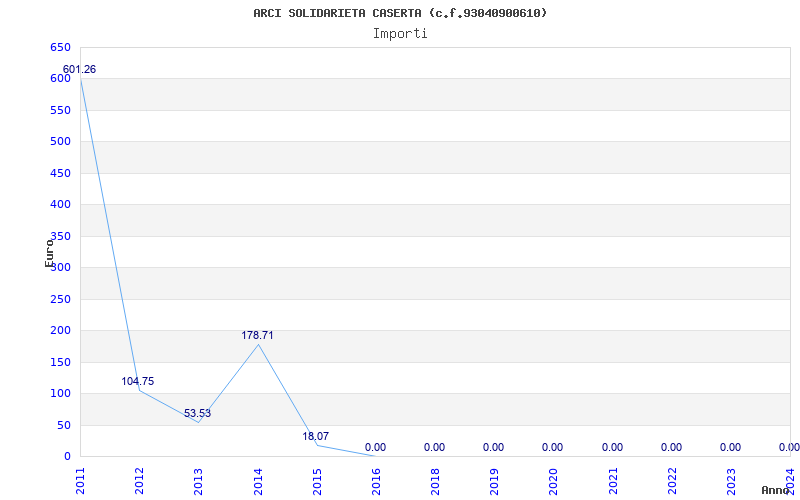Click the 600 y-axis tick label

coord(60,79)
